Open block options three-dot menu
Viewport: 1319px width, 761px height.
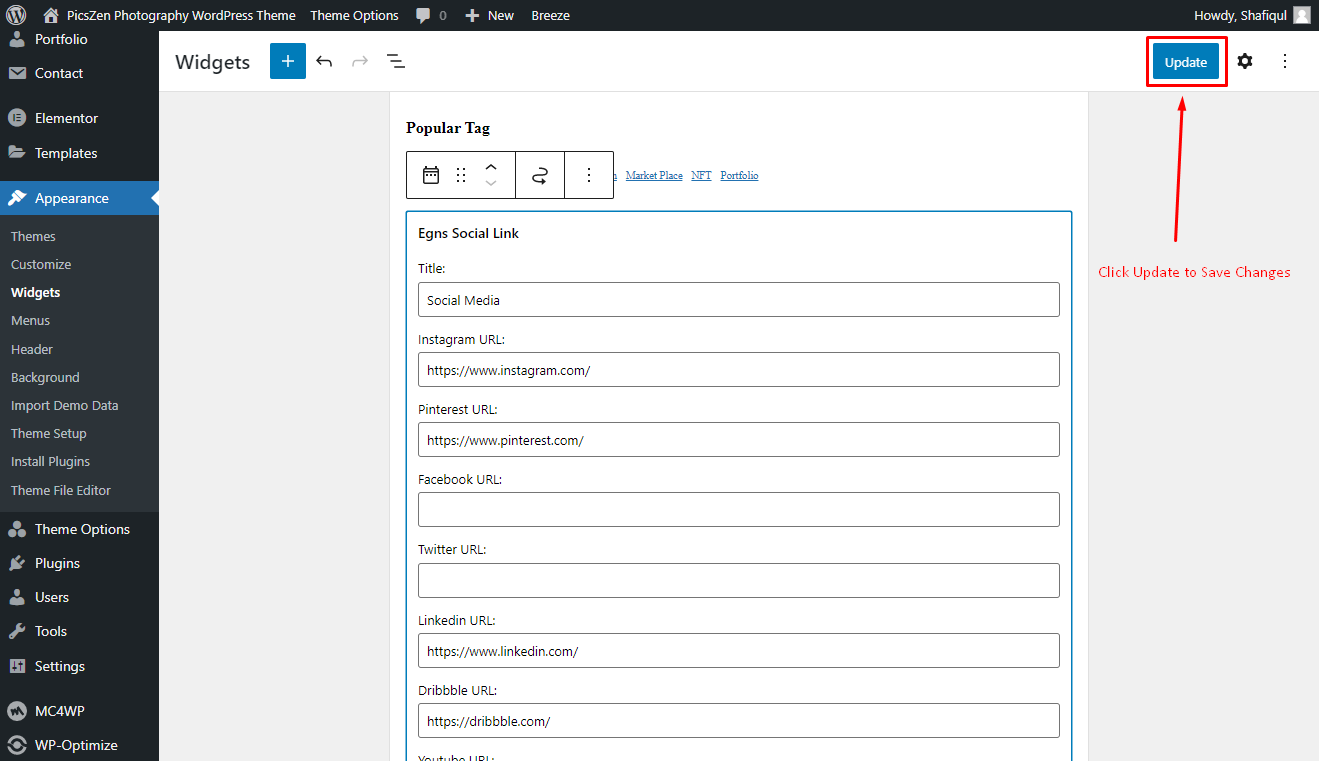point(589,175)
